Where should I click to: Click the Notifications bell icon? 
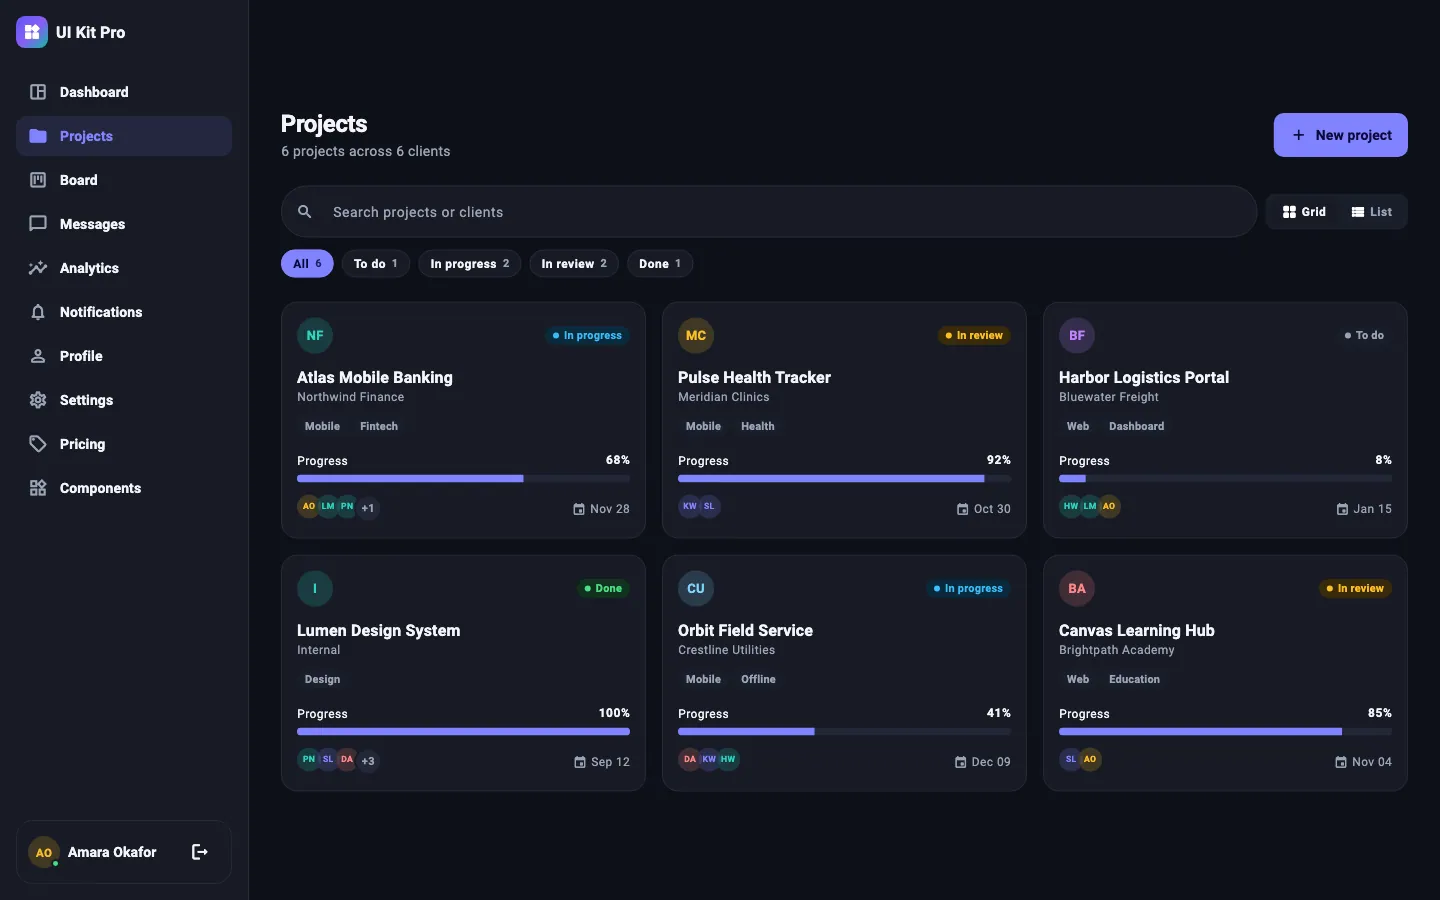38,312
